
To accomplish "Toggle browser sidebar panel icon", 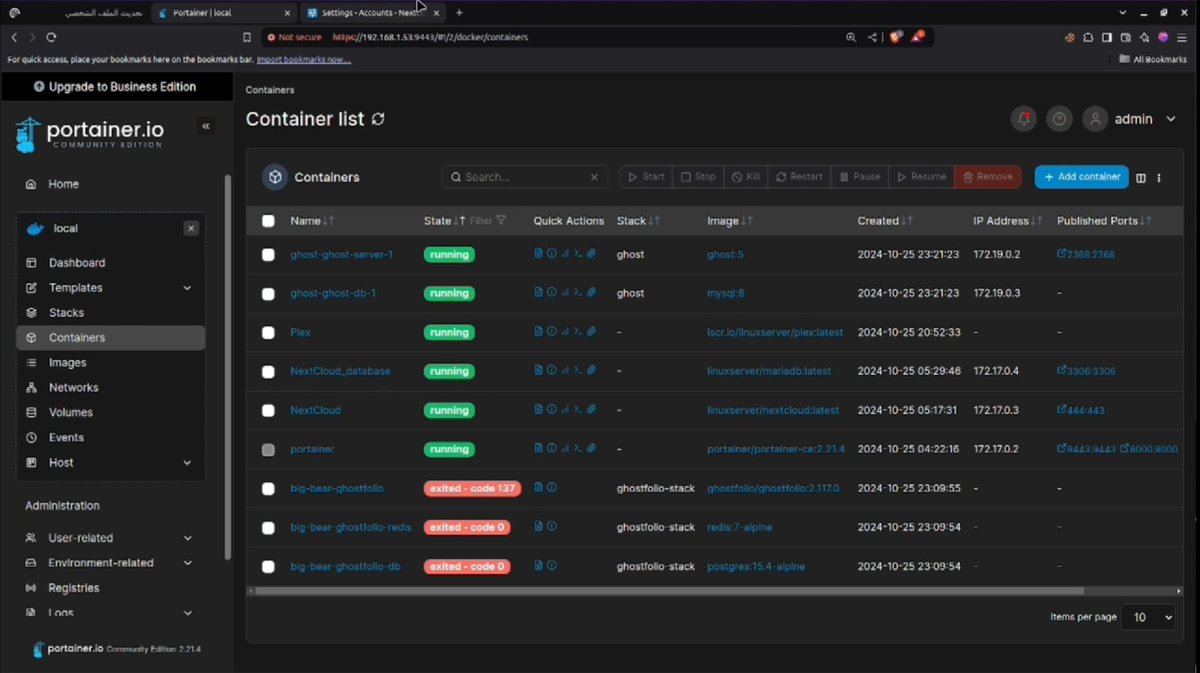I will (1107, 37).
